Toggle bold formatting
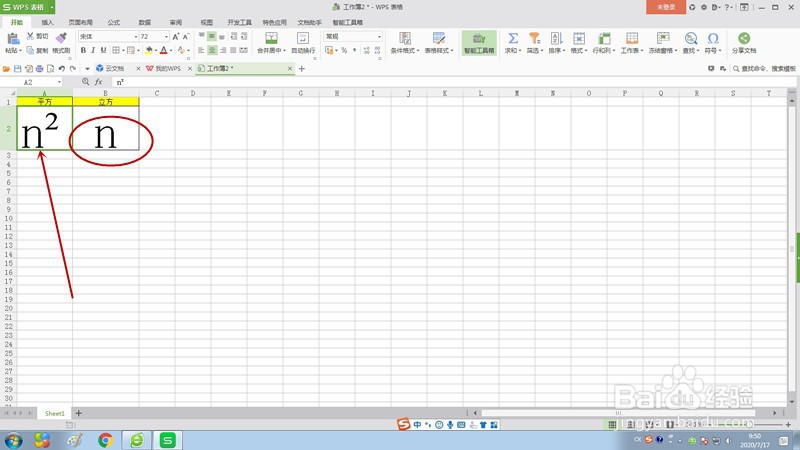 83,51
